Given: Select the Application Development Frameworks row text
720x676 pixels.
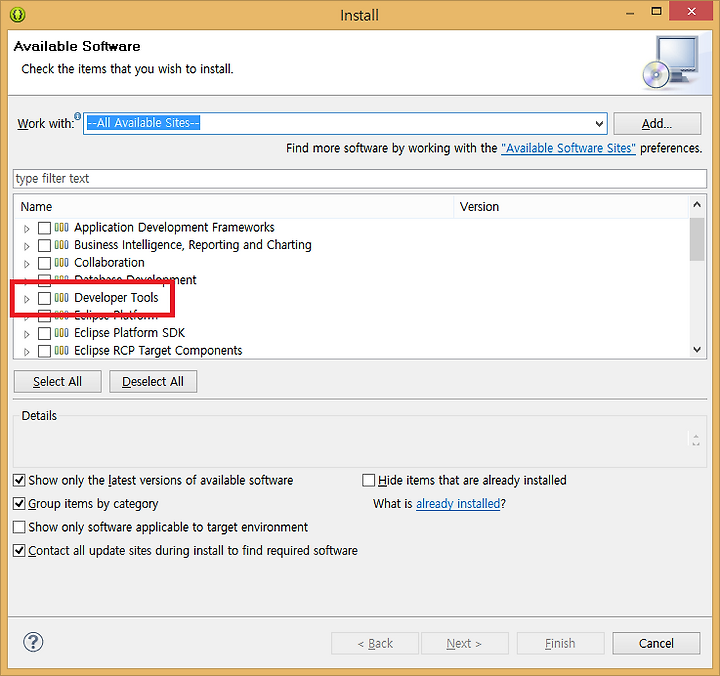Looking at the screenshot, I should 174,227.
